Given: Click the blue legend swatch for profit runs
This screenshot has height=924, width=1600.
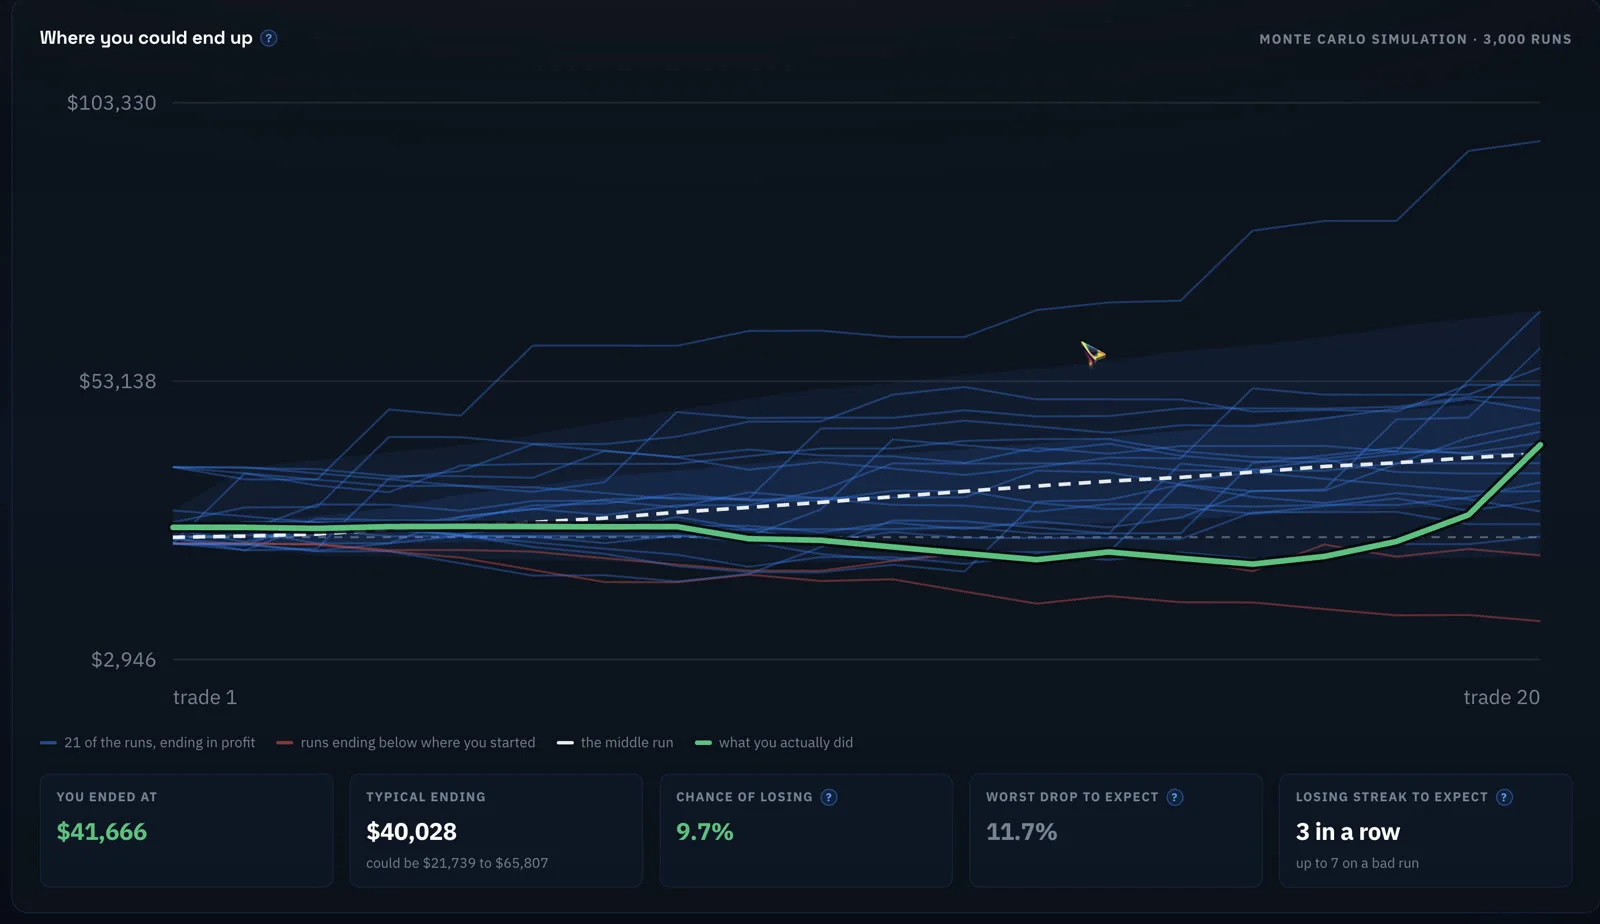Looking at the screenshot, I should [48, 743].
